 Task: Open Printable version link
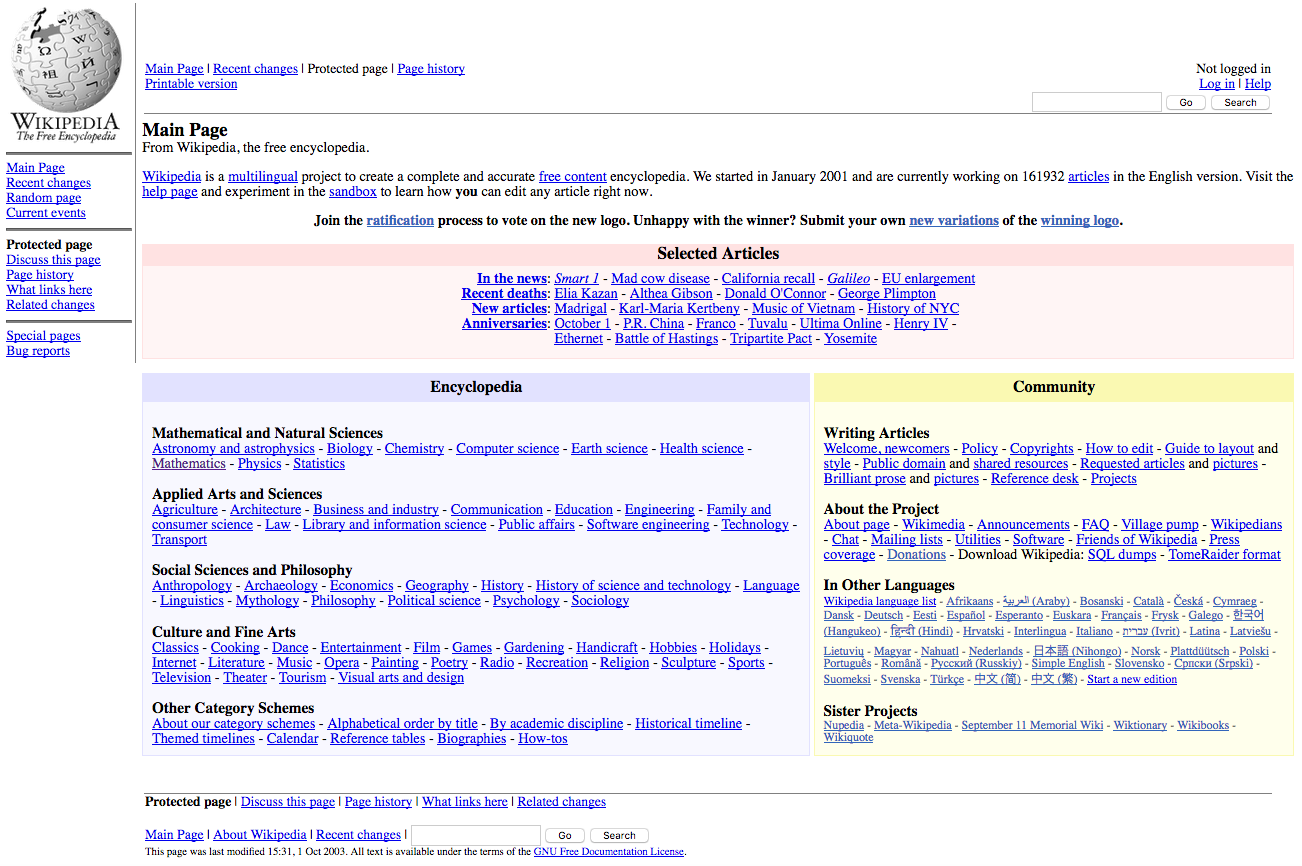point(191,84)
